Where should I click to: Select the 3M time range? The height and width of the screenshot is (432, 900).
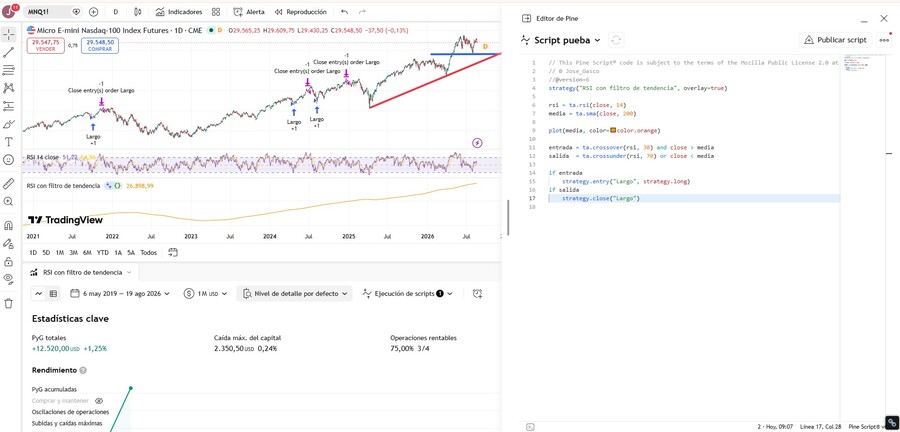(73, 252)
